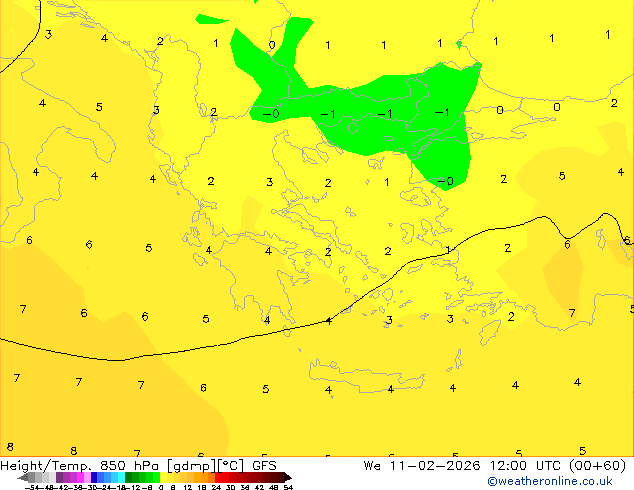634x490 pixels.
Task: Pick the bright green swatch in the legend
Action: [x=156, y=477]
